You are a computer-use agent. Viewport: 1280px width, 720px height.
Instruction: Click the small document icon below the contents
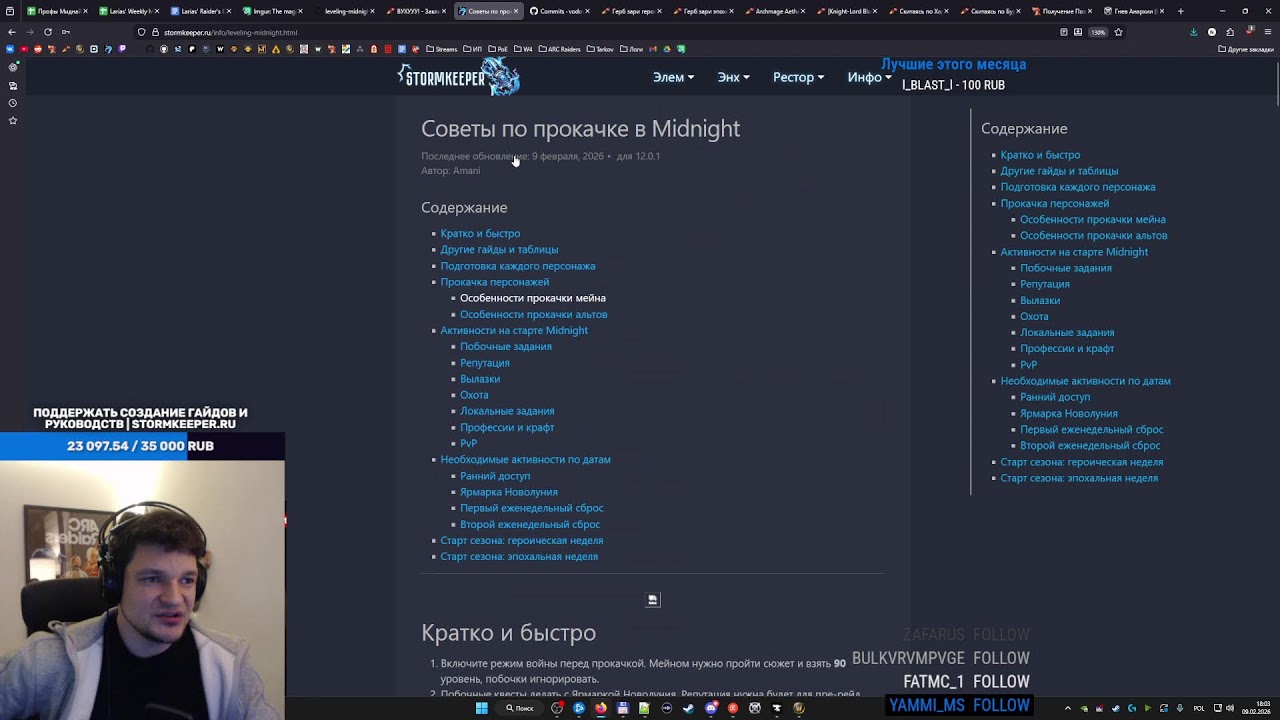653,600
